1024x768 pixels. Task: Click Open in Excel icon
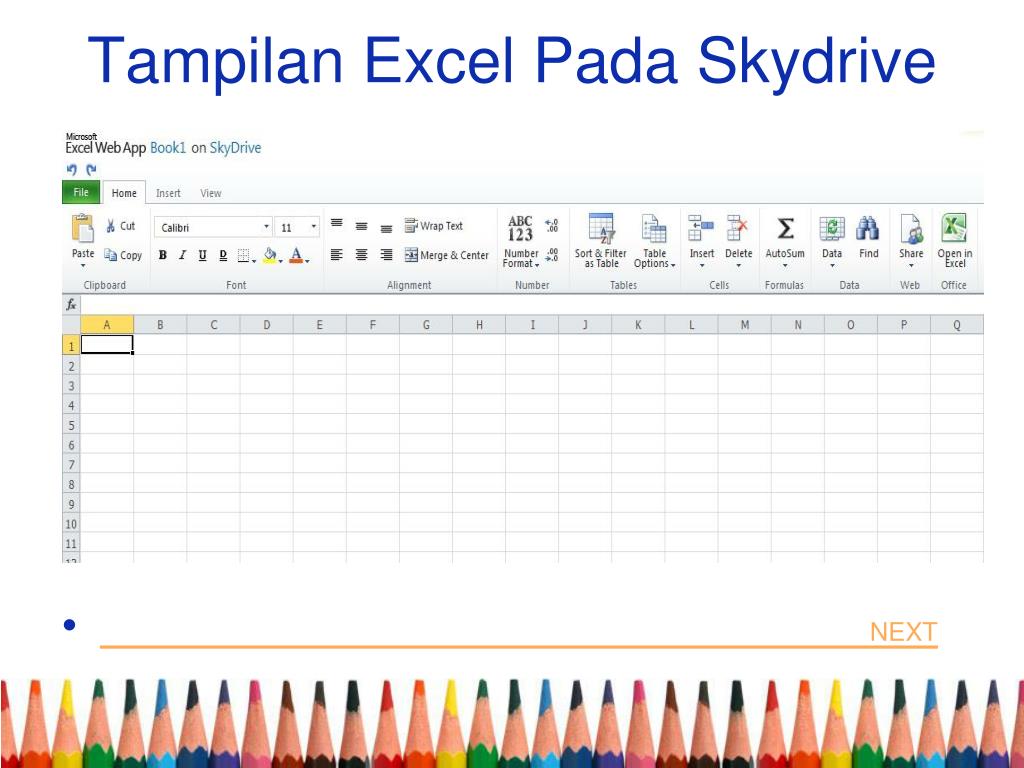click(954, 229)
